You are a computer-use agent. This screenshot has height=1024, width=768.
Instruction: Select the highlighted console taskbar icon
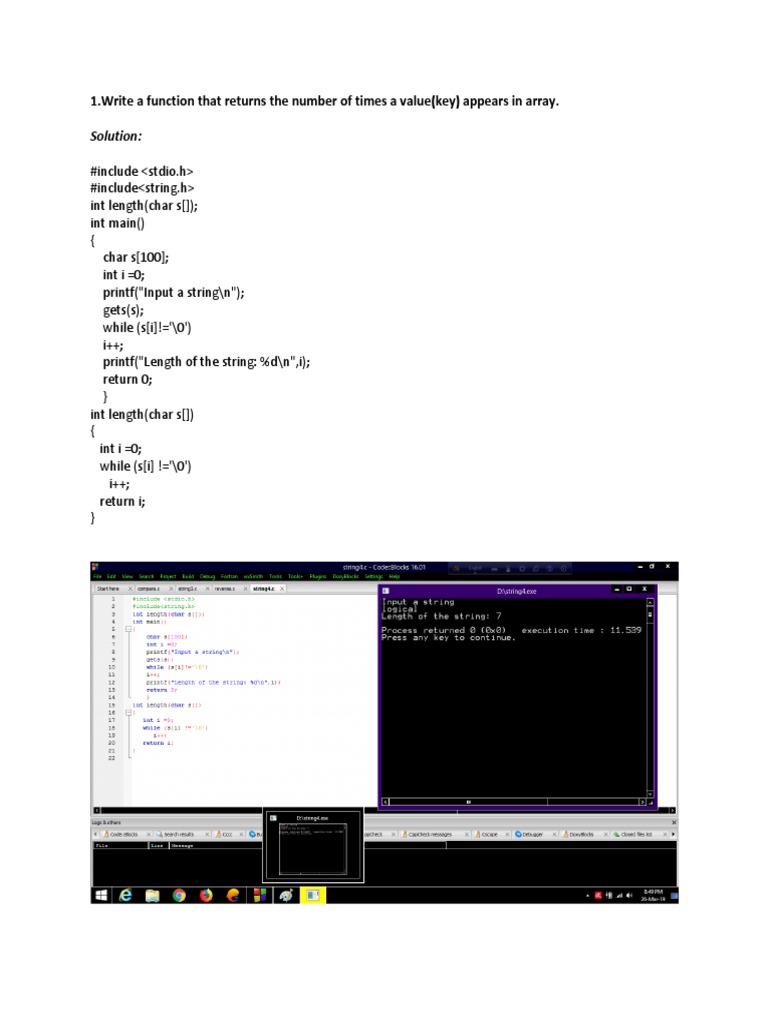point(313,895)
